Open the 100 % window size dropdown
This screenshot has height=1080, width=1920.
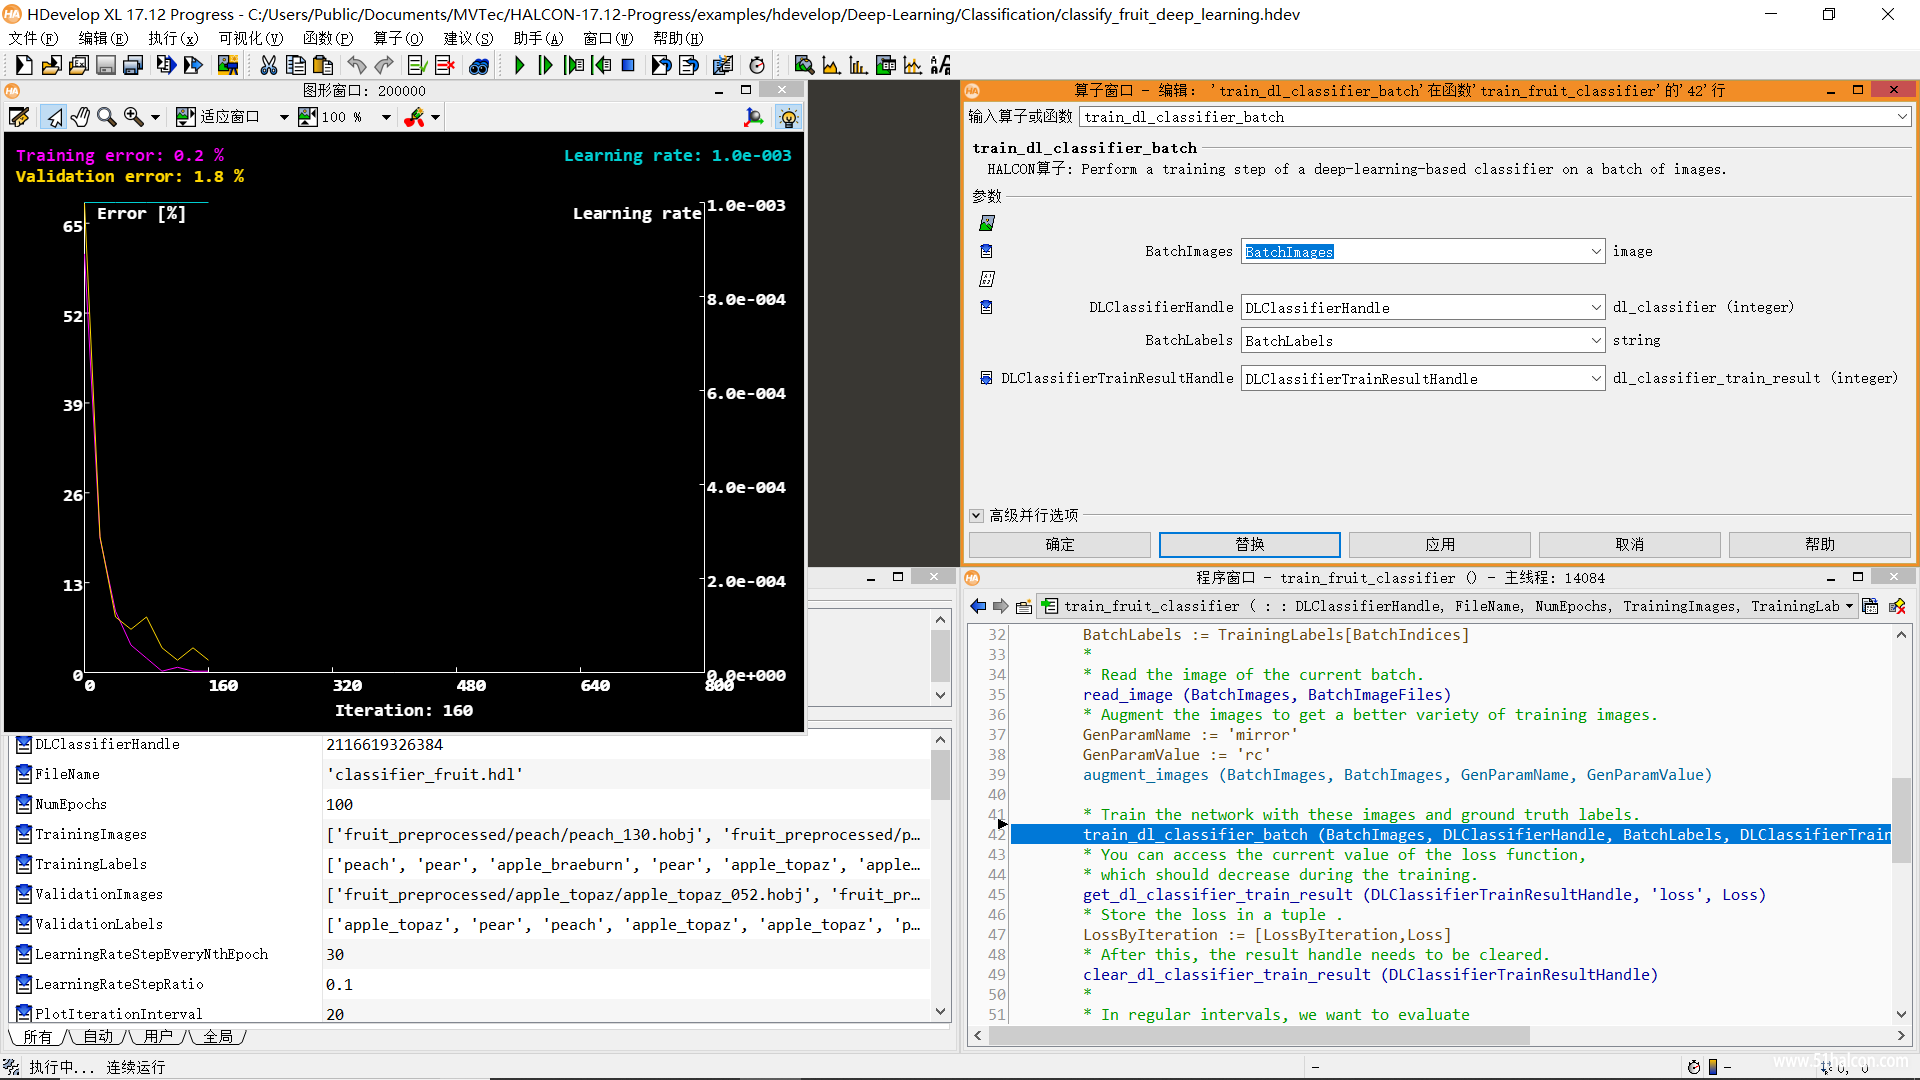386,117
